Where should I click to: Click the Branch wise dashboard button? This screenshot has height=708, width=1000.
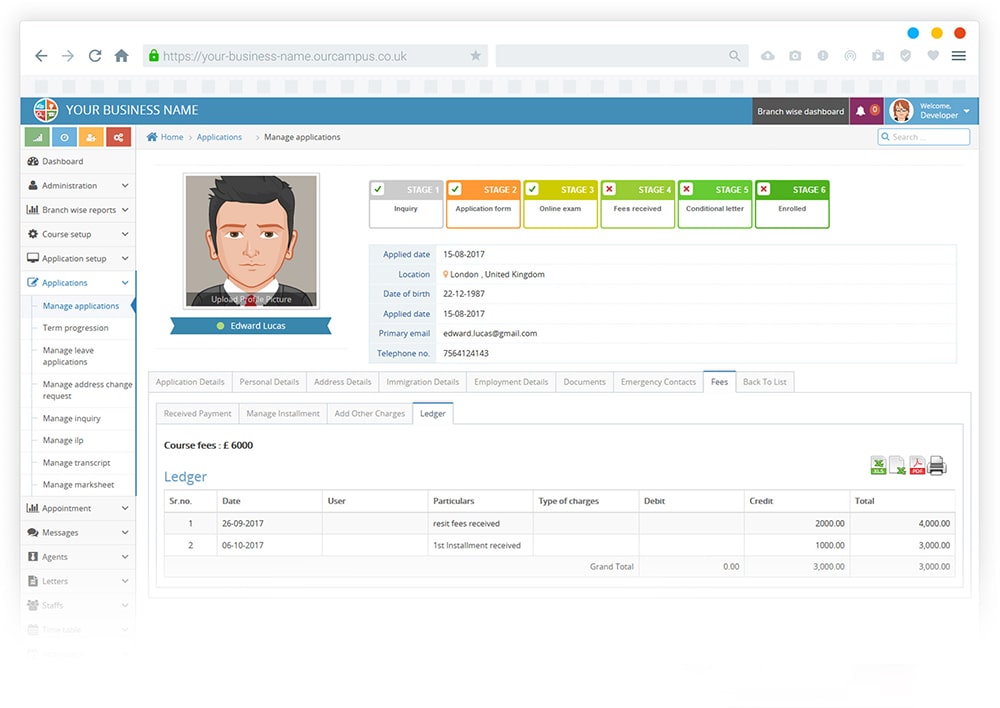[x=800, y=111]
